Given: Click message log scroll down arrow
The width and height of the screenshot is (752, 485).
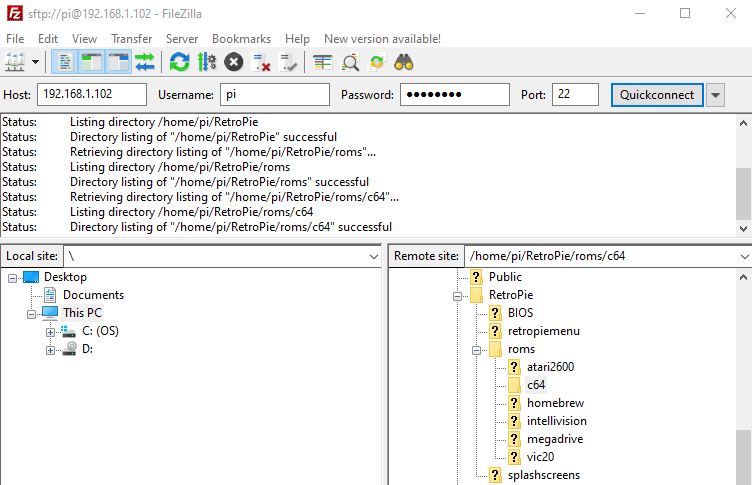Looking at the screenshot, I should (x=743, y=229).
